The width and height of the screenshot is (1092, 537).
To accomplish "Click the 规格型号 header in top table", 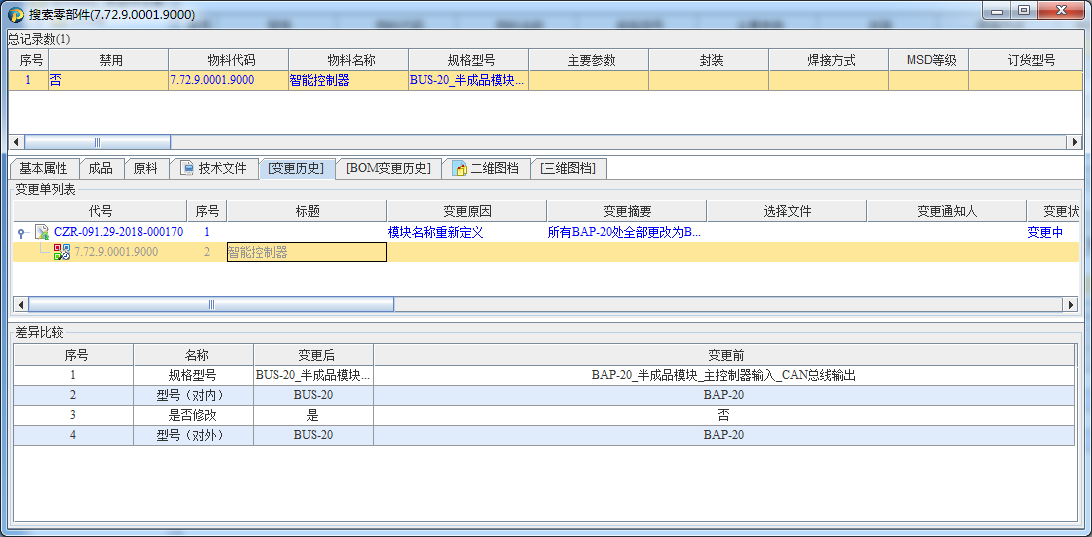I will [469, 60].
